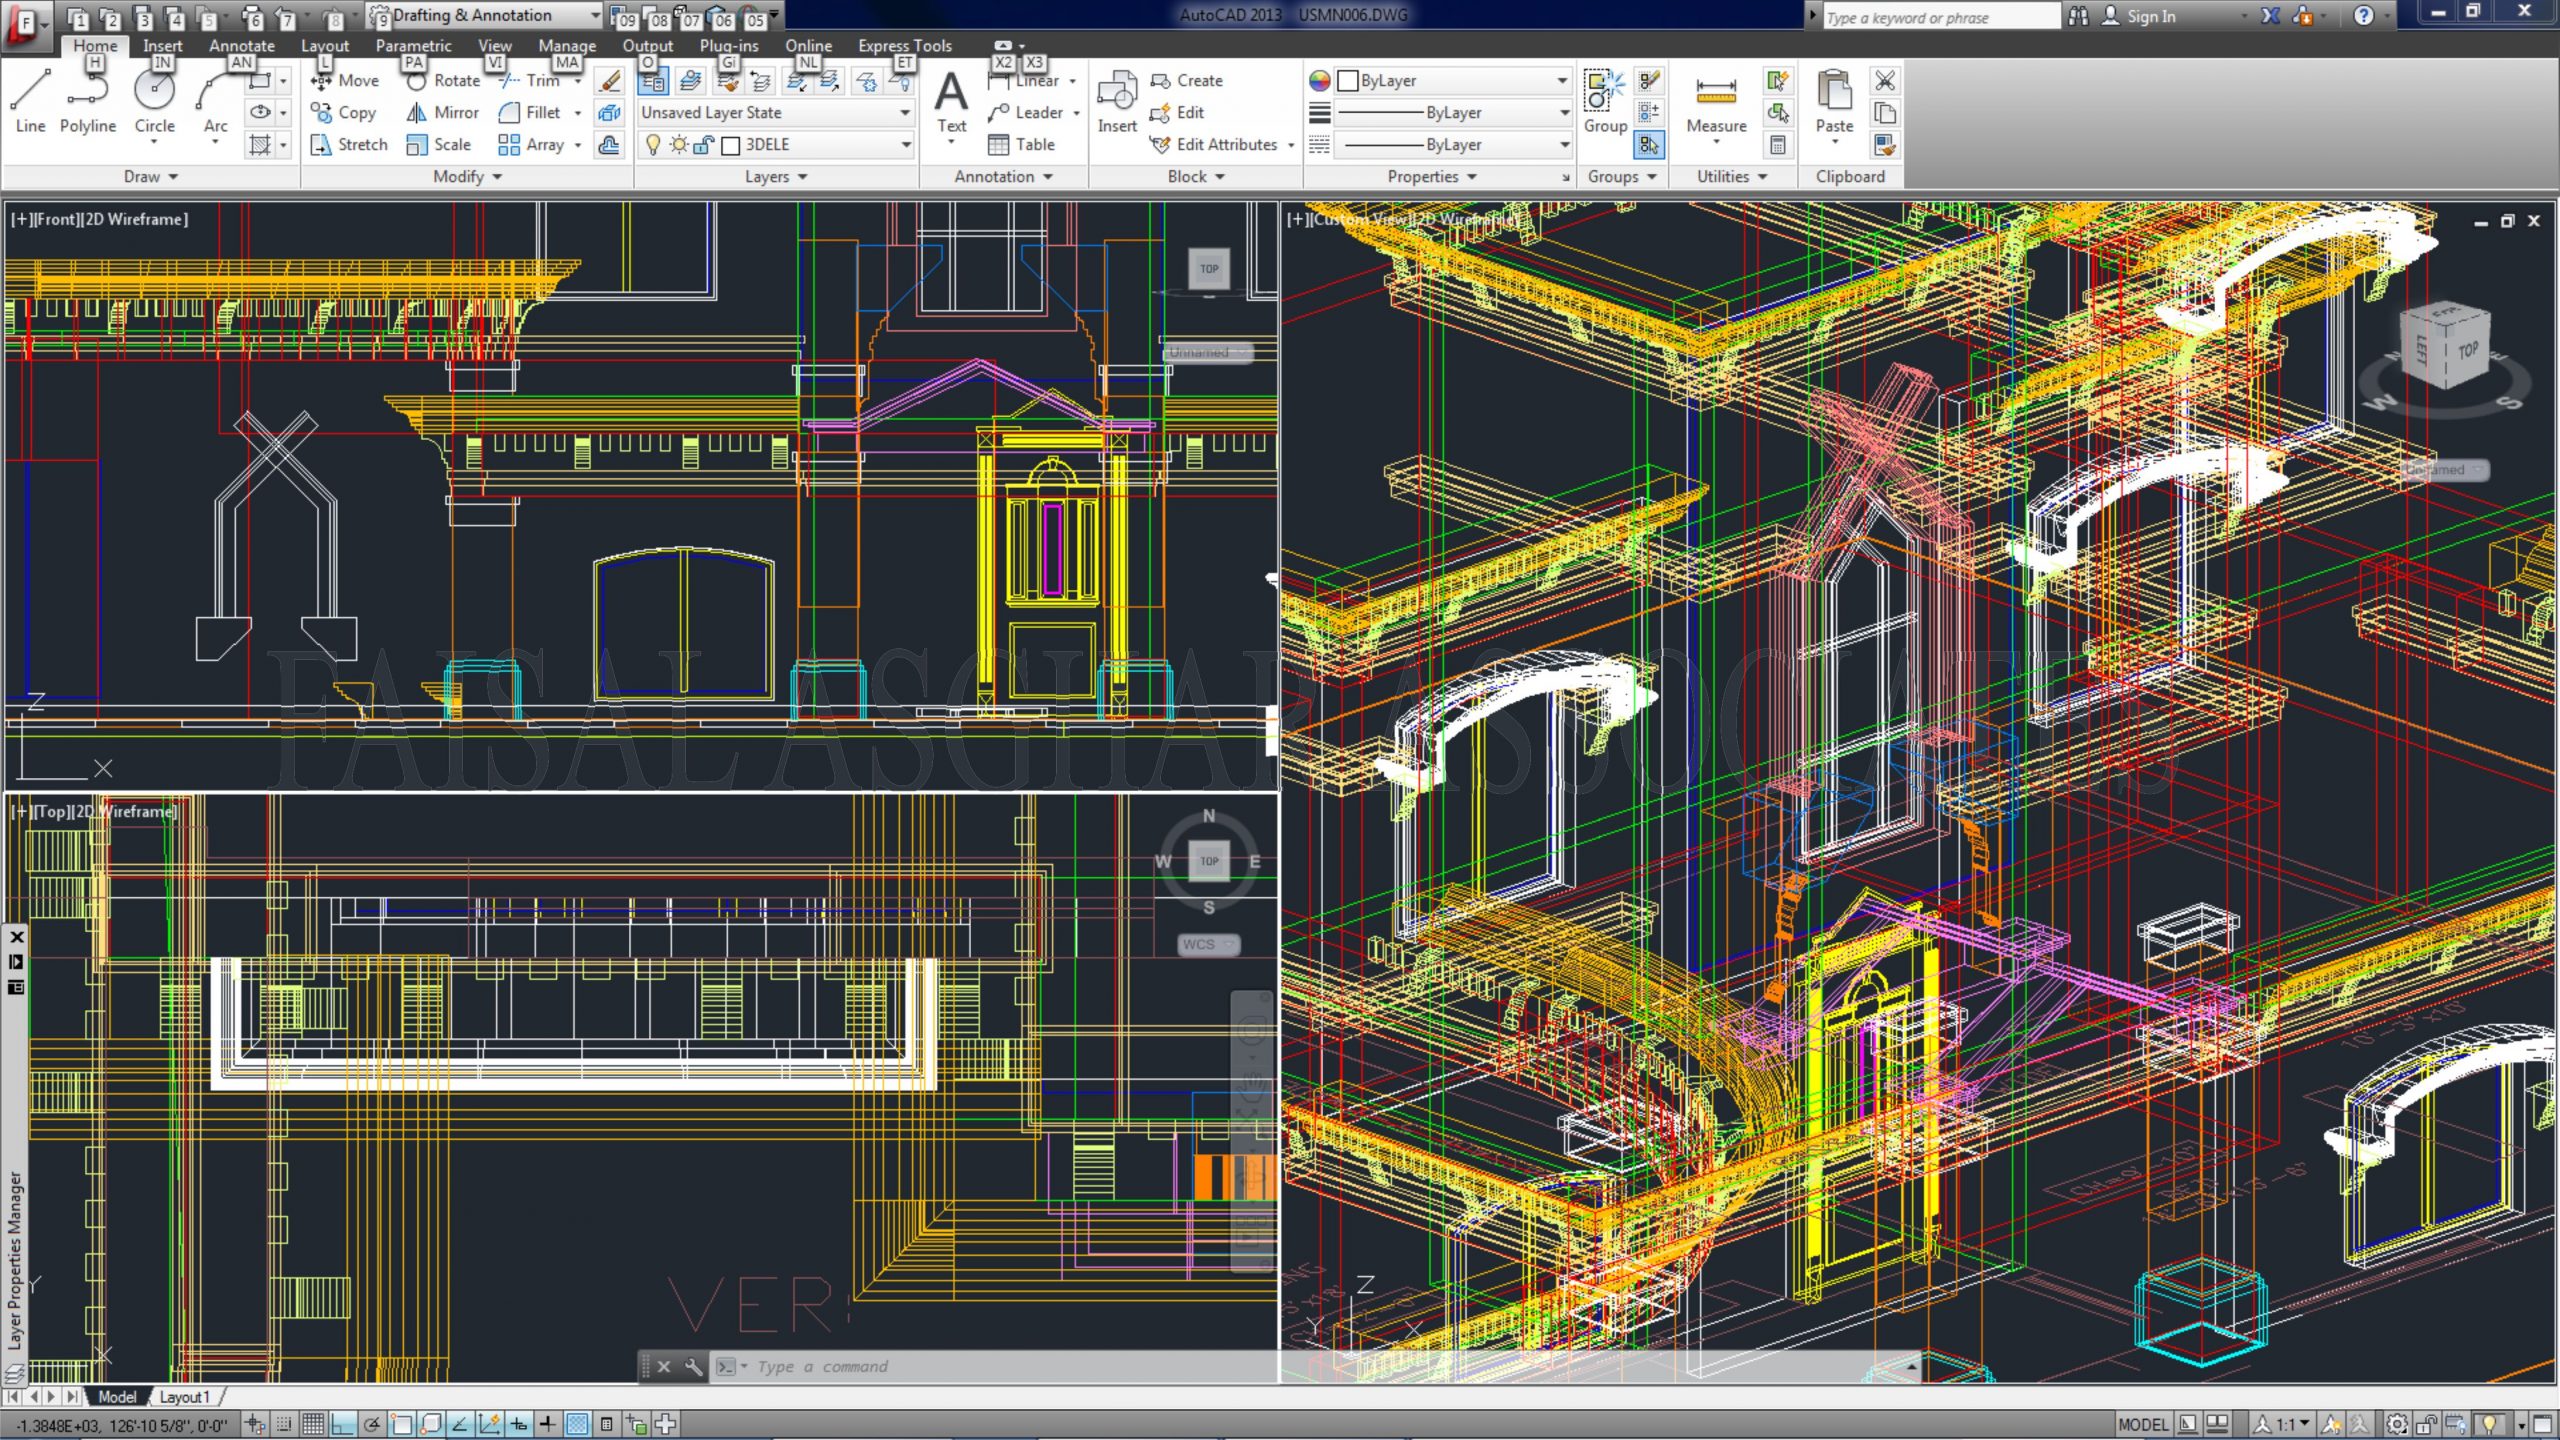This screenshot has width=2560, height=1440.
Task: Toggle Ortho Mode in status bar
Action: 343,1424
